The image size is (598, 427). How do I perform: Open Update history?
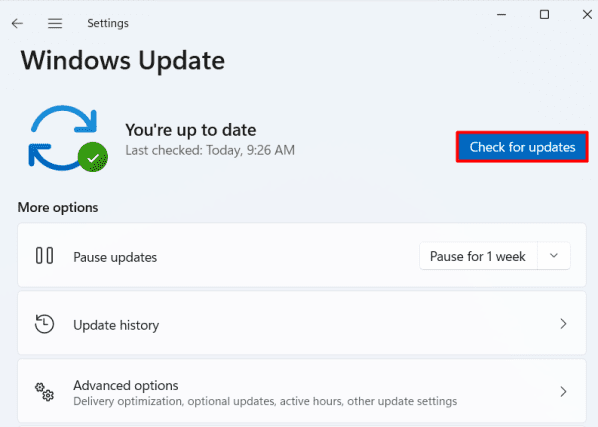pyautogui.click(x=302, y=324)
